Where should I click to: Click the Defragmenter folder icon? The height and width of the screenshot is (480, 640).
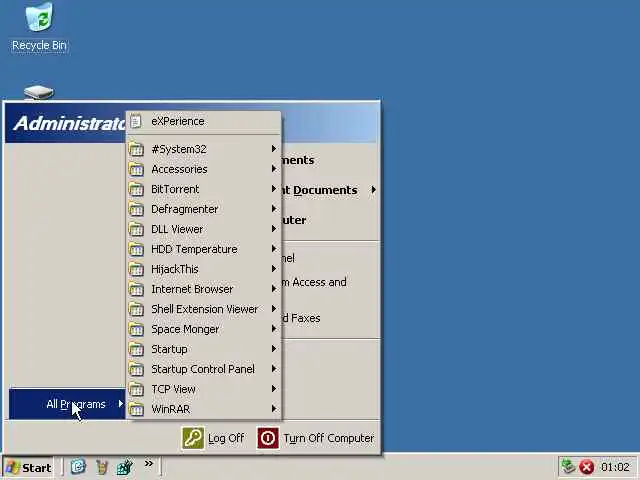point(136,209)
